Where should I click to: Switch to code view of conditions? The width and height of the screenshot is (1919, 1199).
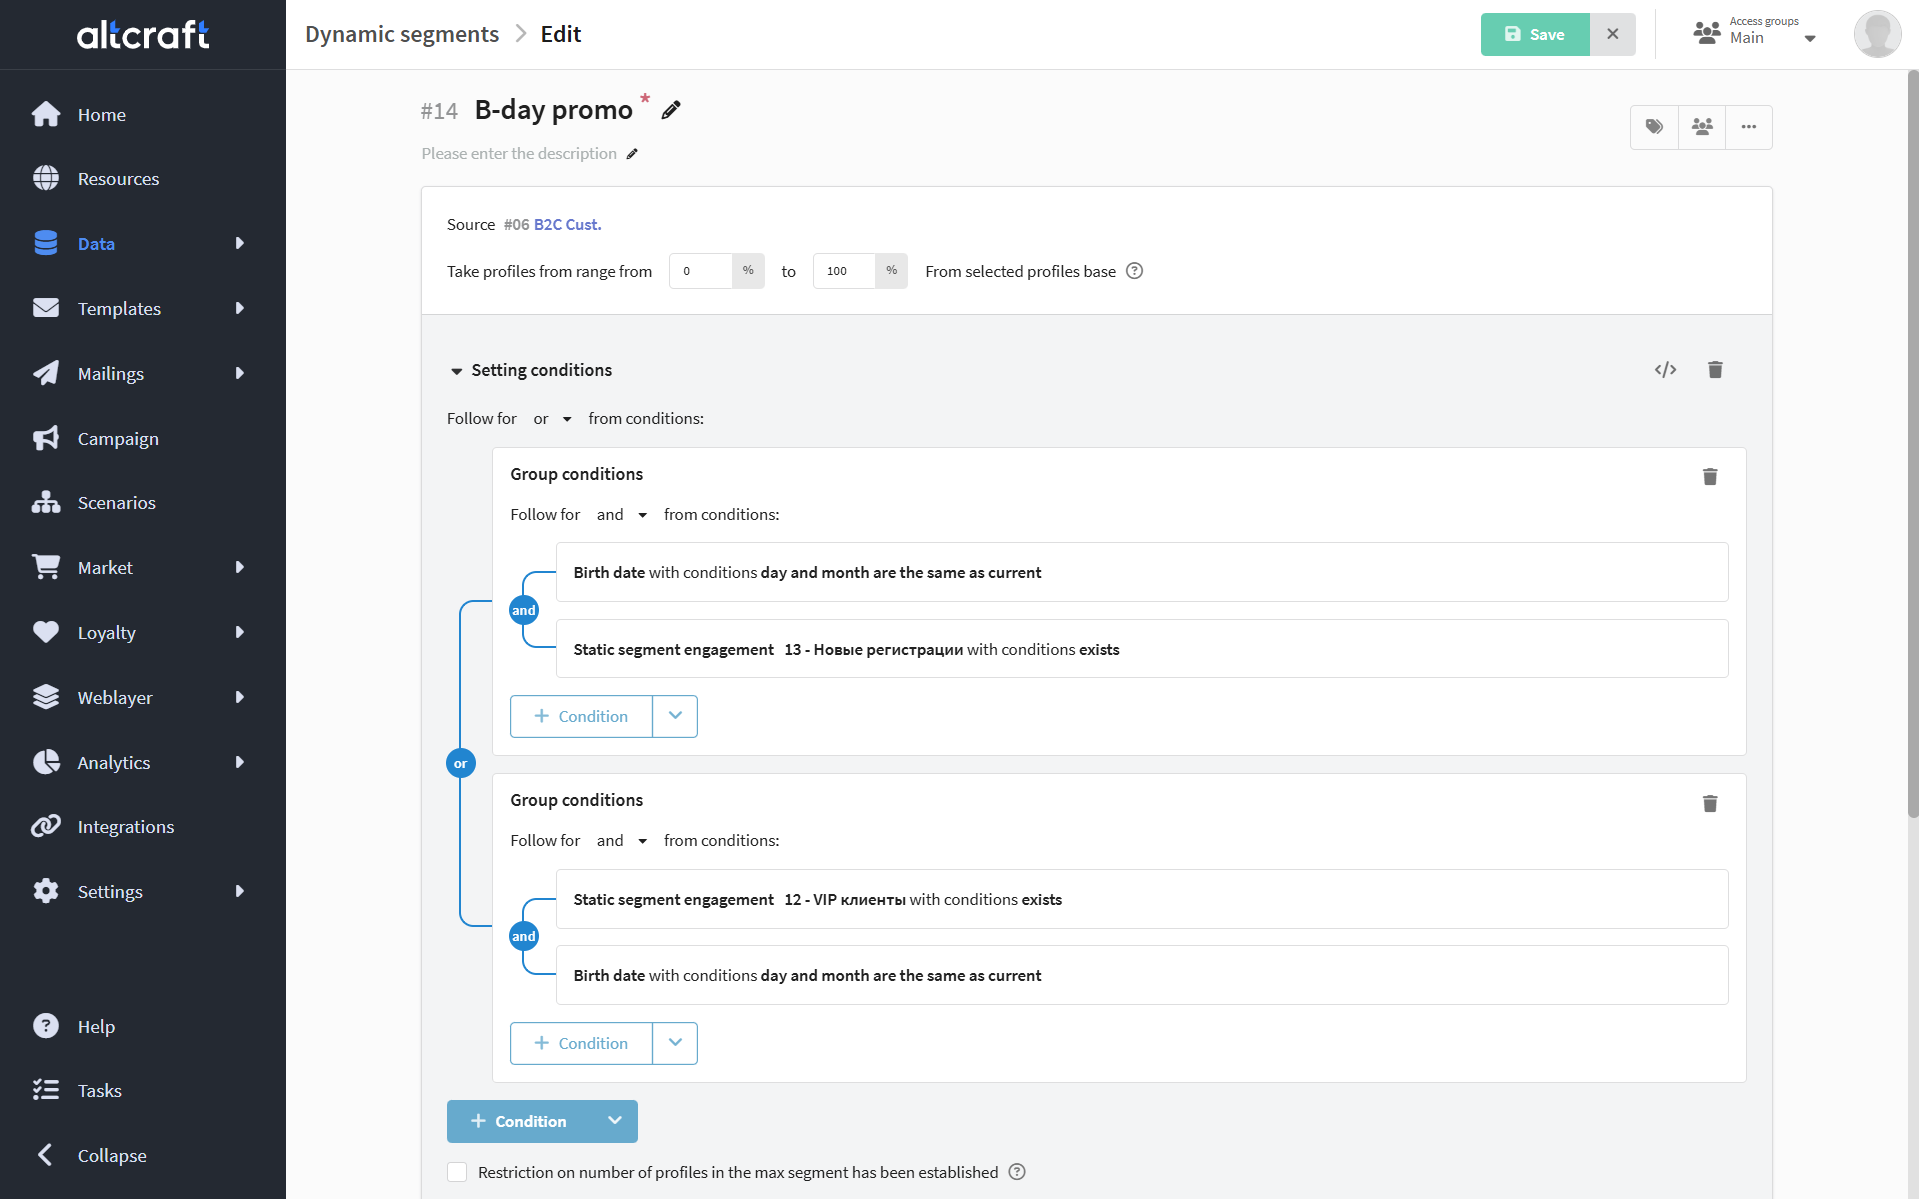(x=1665, y=370)
